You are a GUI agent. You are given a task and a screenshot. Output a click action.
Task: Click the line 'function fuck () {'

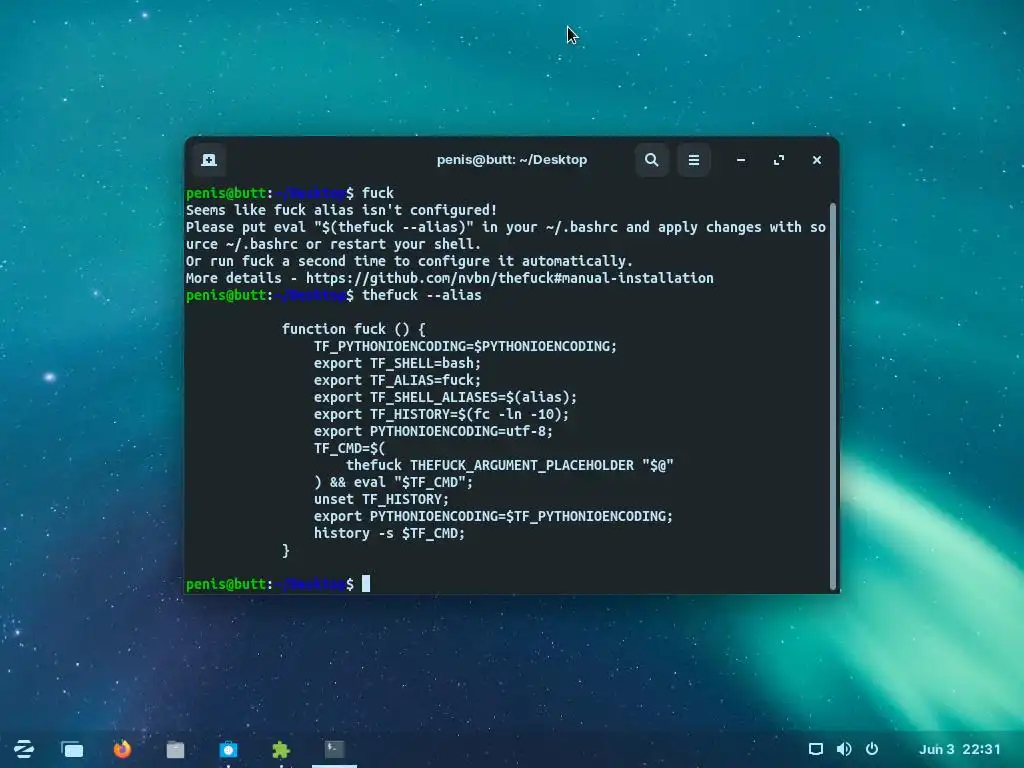click(353, 329)
